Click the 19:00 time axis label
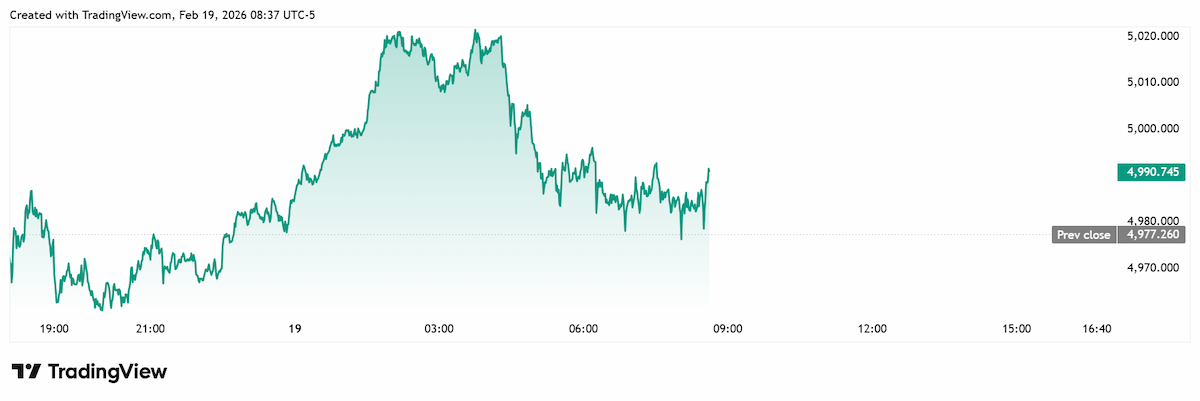Viewport: 1200px width, 401px height. pyautogui.click(x=54, y=328)
